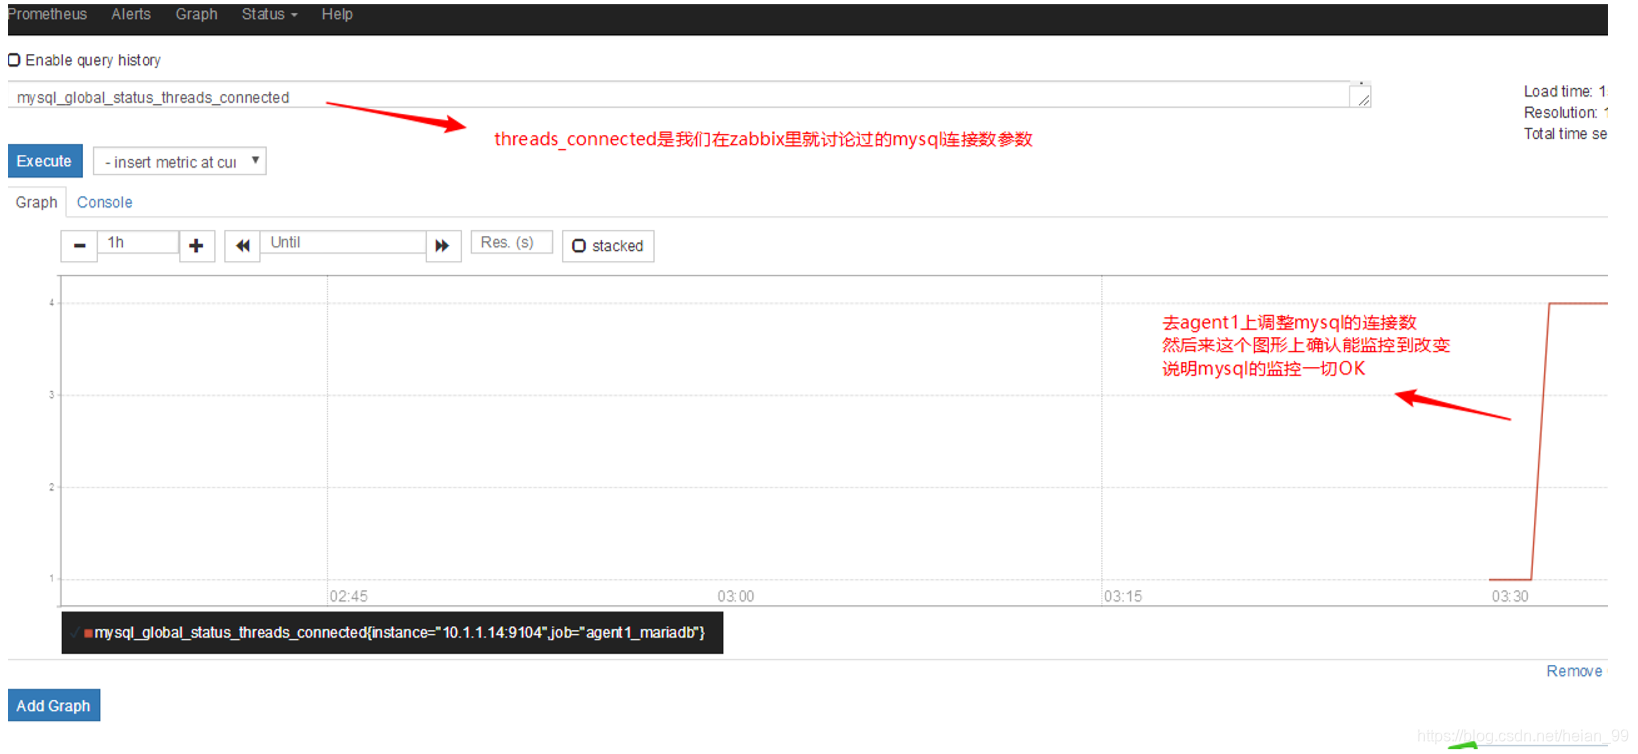Open the Alerts page
The height and width of the screenshot is (754, 1638).
[131, 14]
